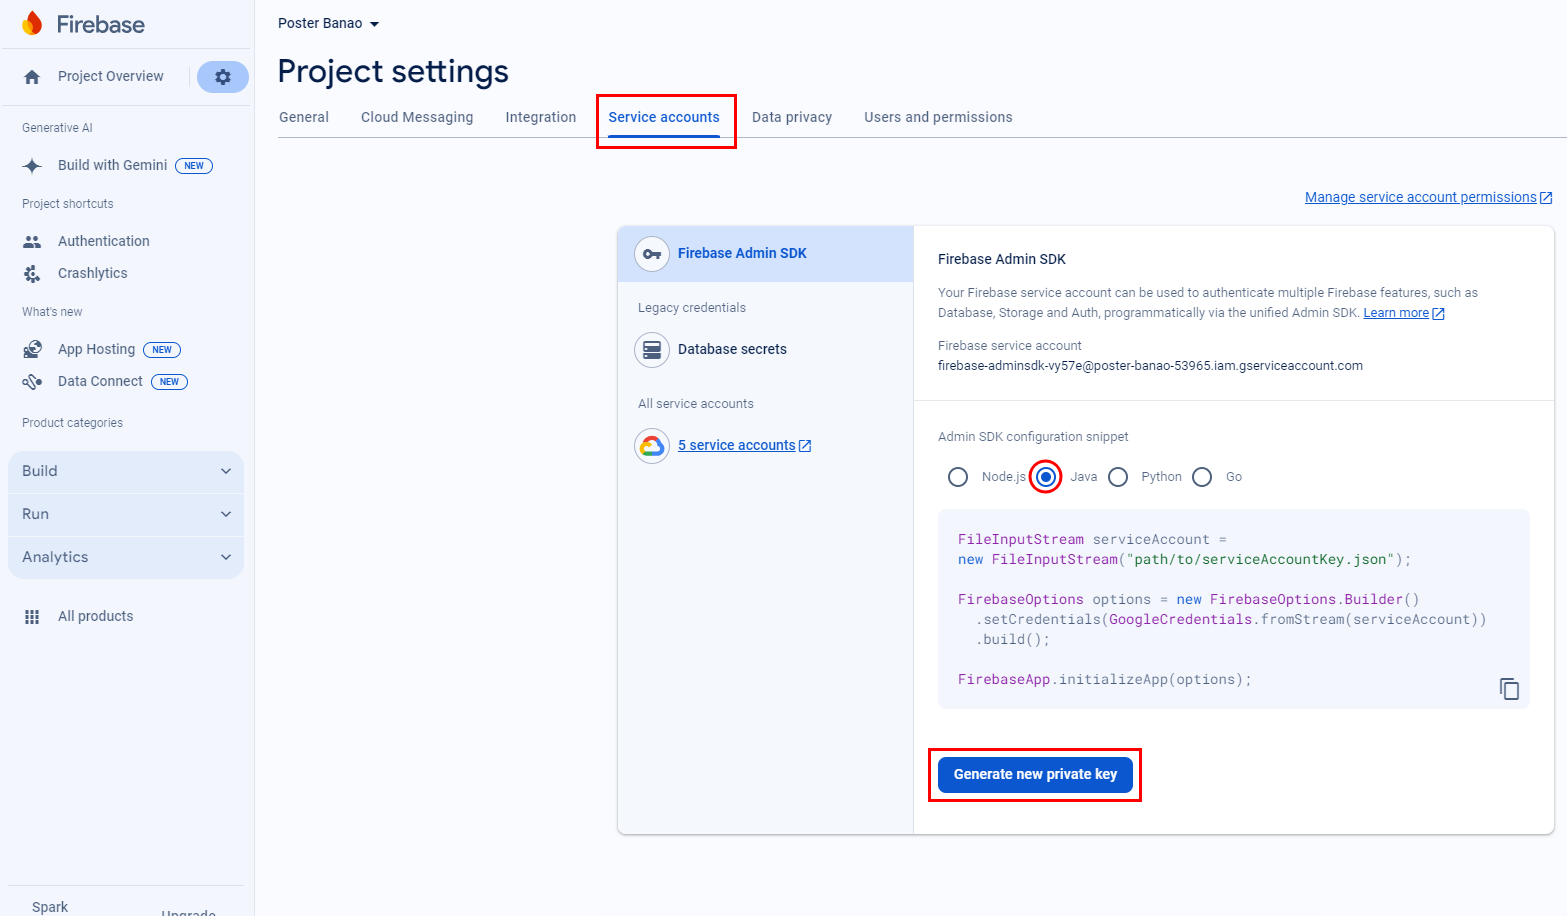Image resolution: width=1567 pixels, height=916 pixels.
Task: Select the Node.js radio button
Action: coord(958,477)
